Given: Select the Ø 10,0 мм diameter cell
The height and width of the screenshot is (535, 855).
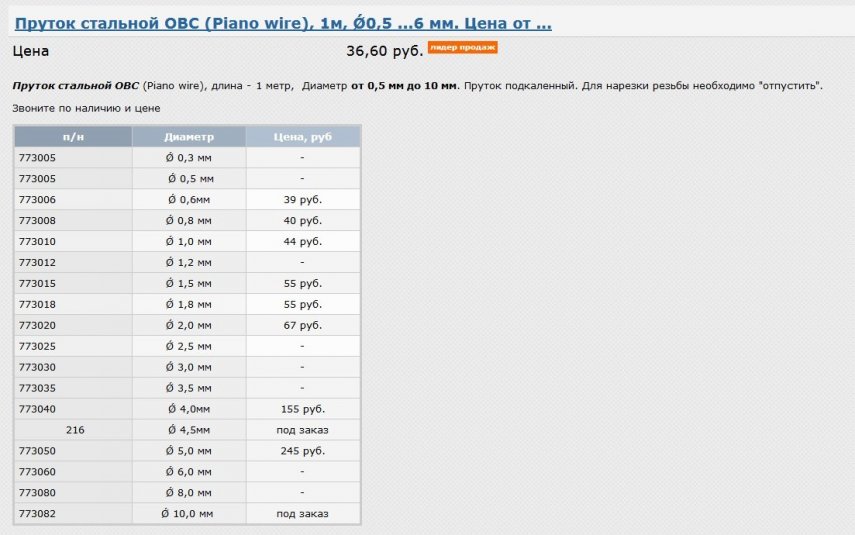Looking at the screenshot, I should (x=188, y=514).
